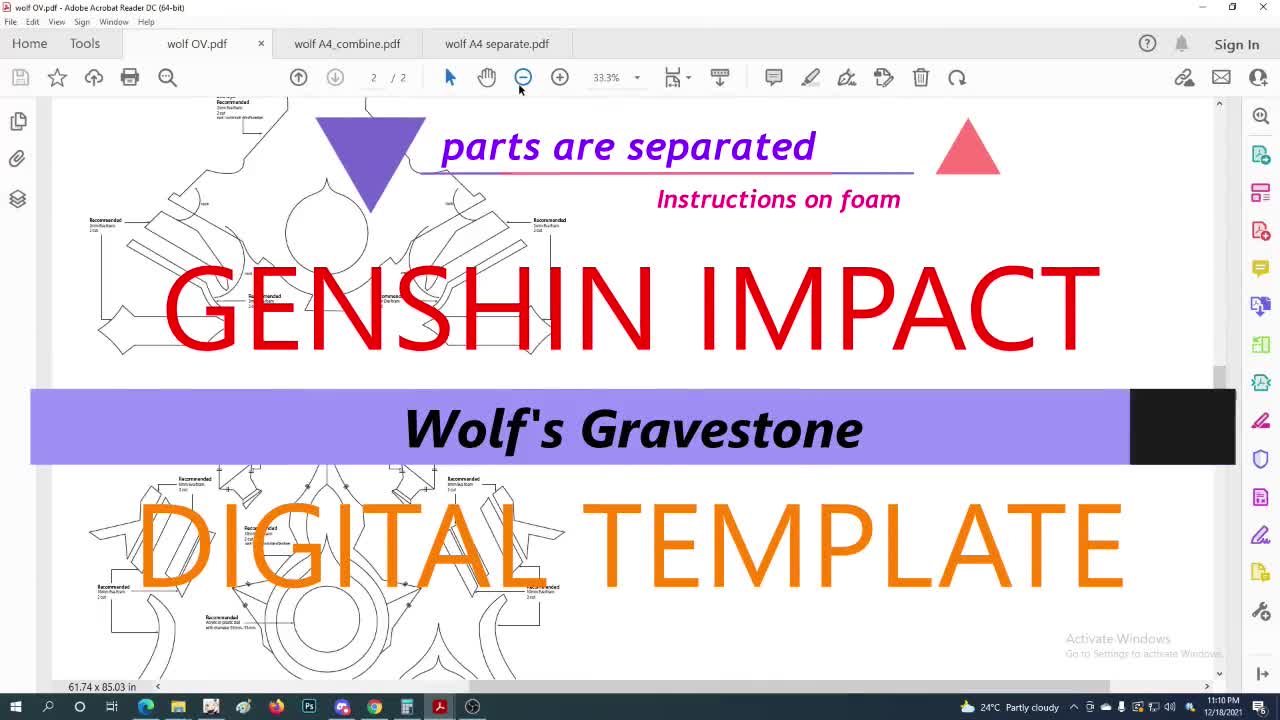Select the Highlight text tool

[810, 77]
